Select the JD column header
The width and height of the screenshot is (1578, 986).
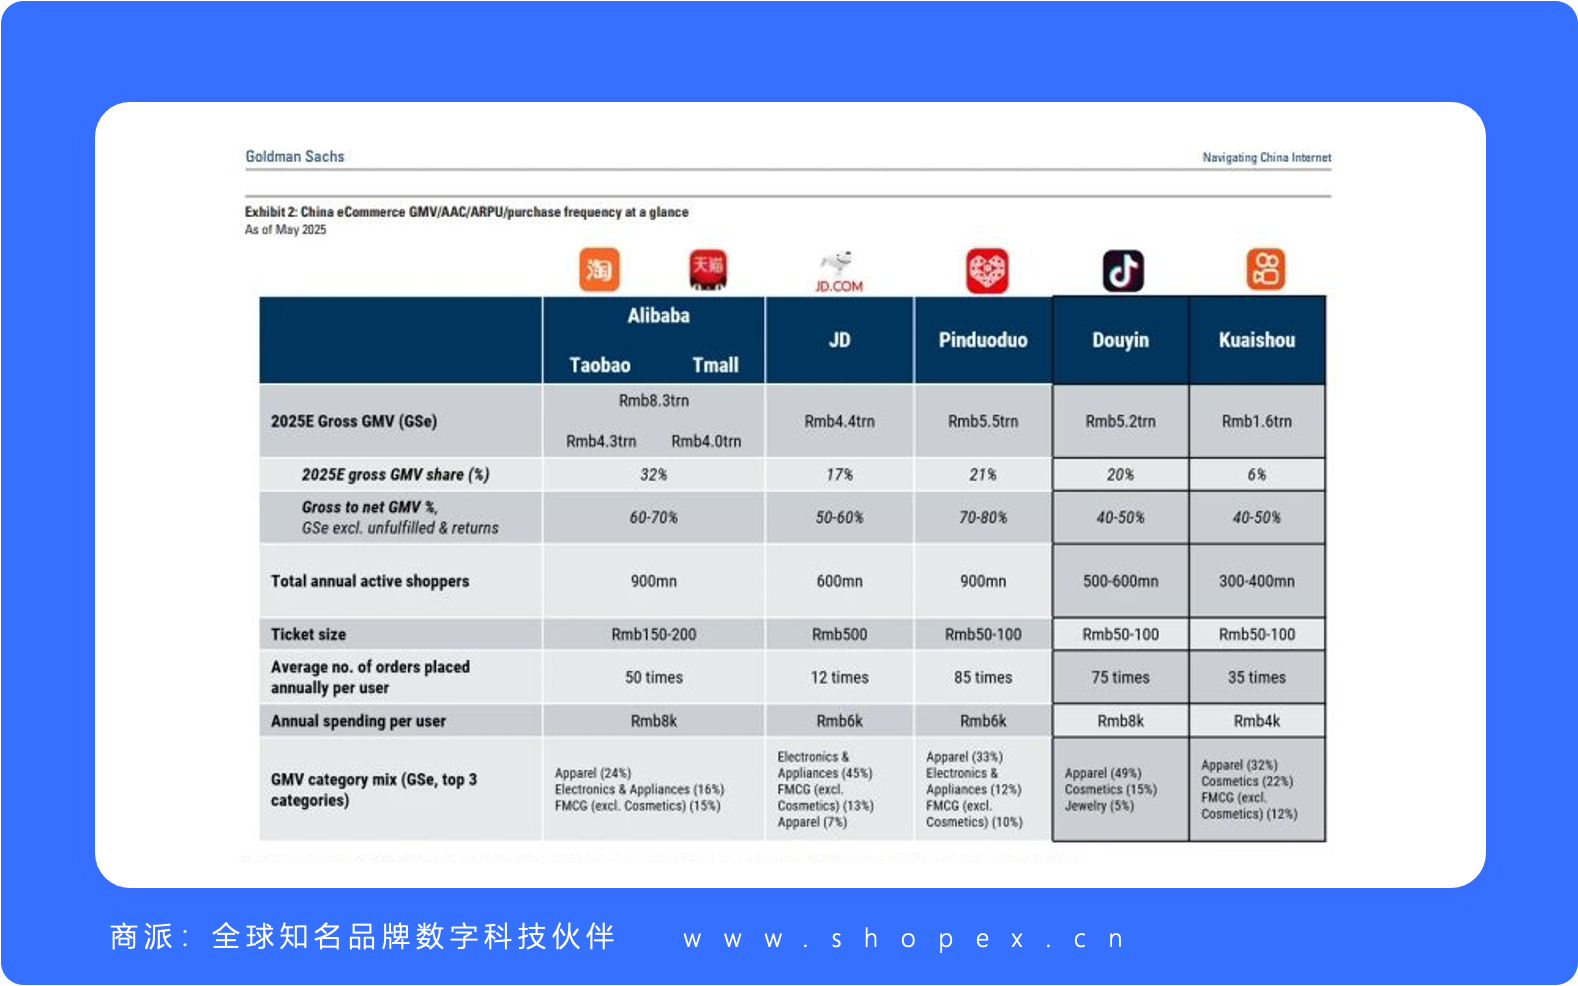[x=840, y=340]
